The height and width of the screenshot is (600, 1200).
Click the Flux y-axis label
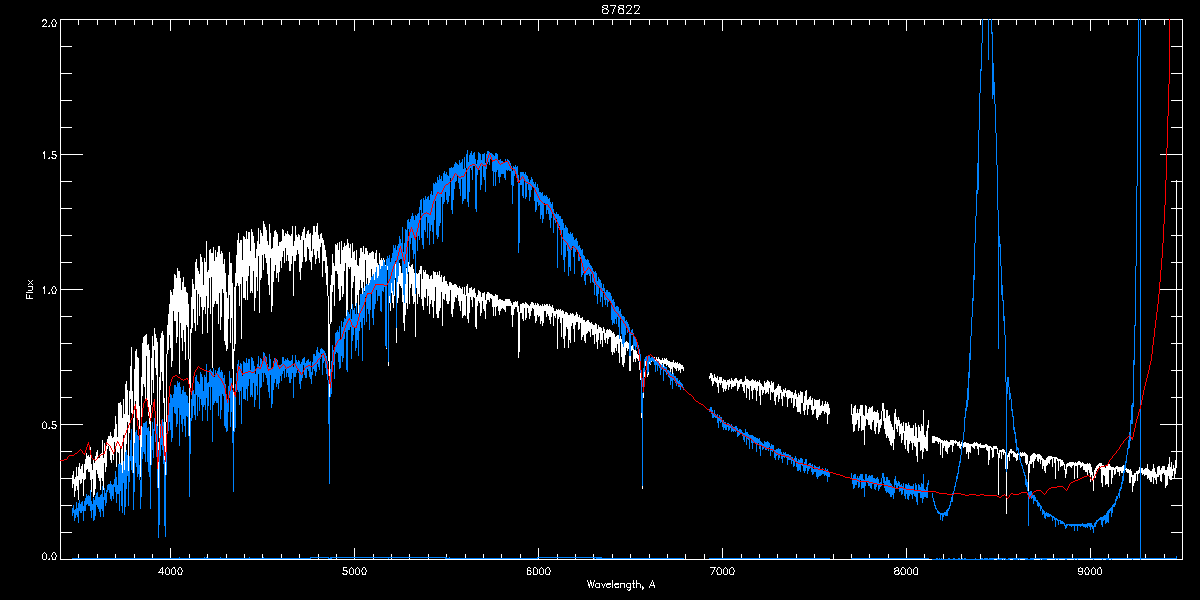click(x=30, y=289)
